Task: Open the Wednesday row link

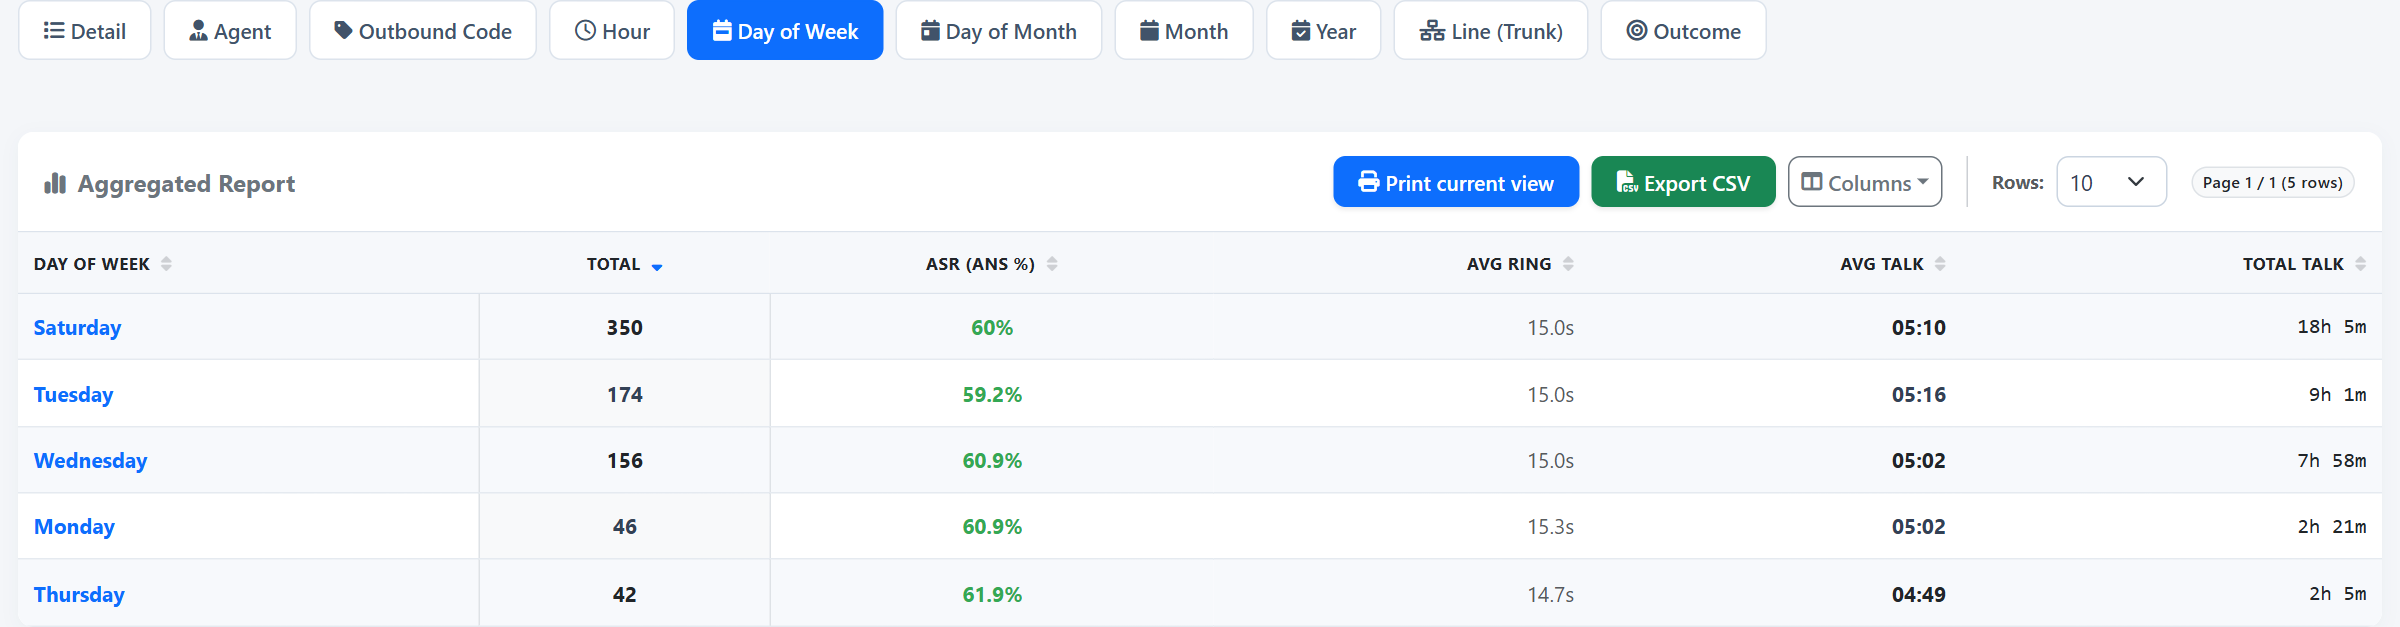Action: [x=90, y=461]
